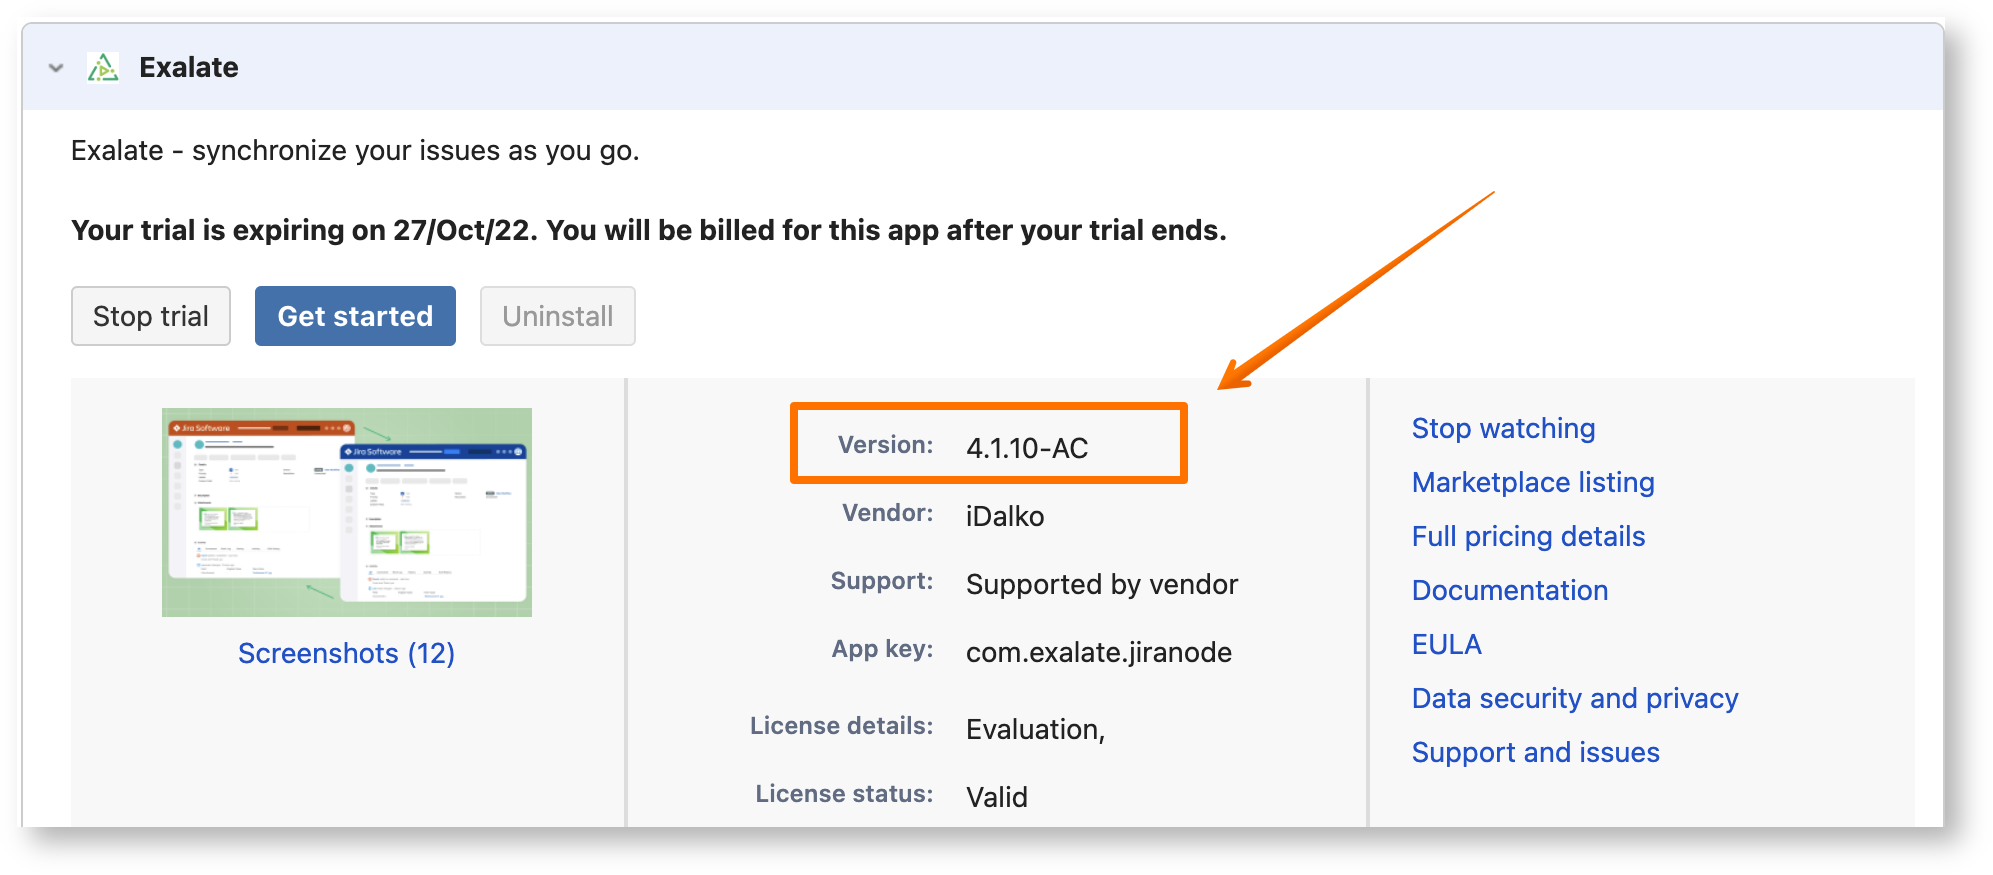Open the Screenshots (12) link
The image size is (1993, 875).
point(346,653)
